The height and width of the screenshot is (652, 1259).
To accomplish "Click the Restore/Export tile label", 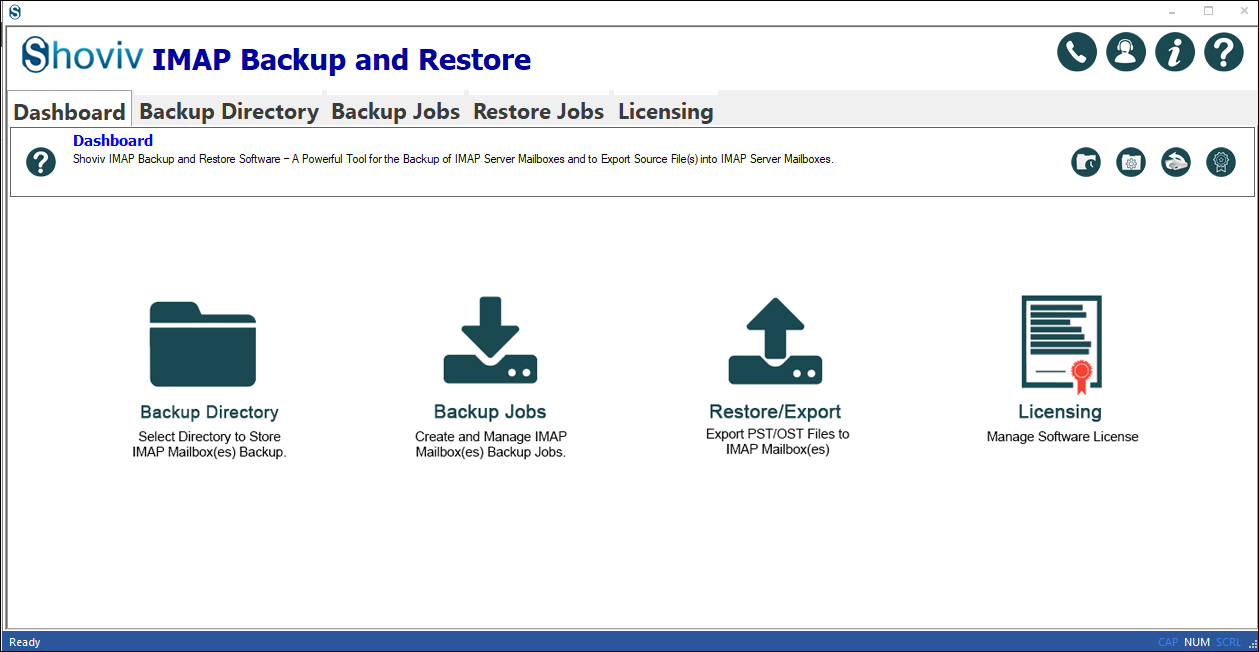I will tap(775, 412).
